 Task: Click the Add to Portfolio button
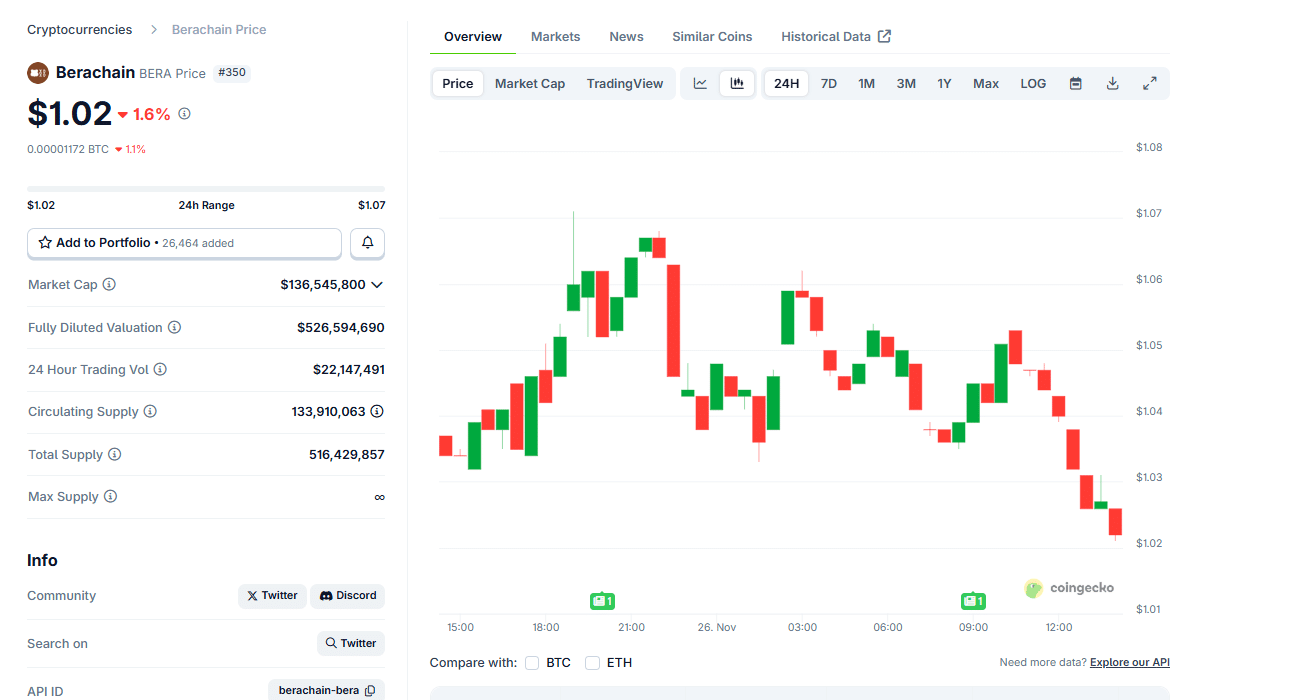(x=184, y=243)
